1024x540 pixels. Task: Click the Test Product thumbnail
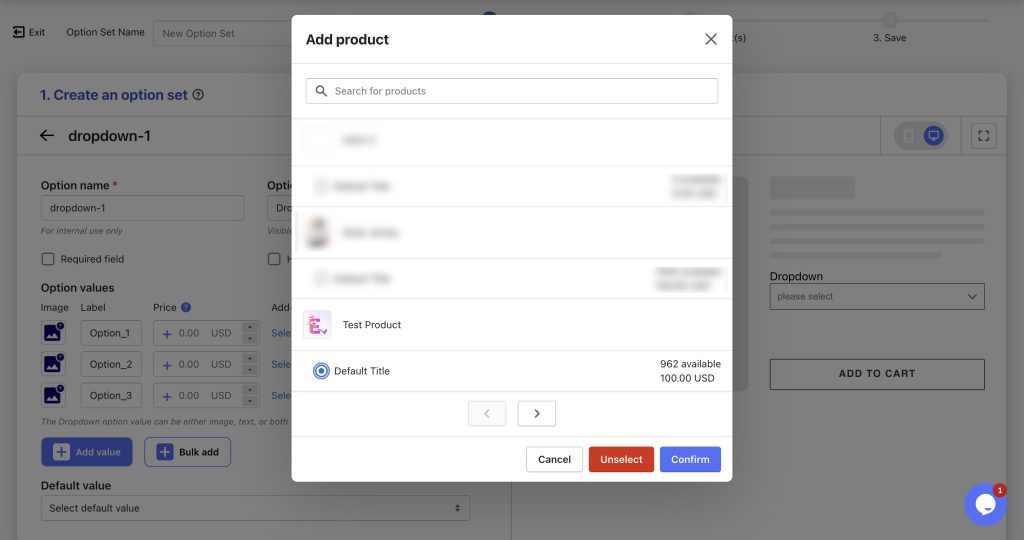[317, 325]
